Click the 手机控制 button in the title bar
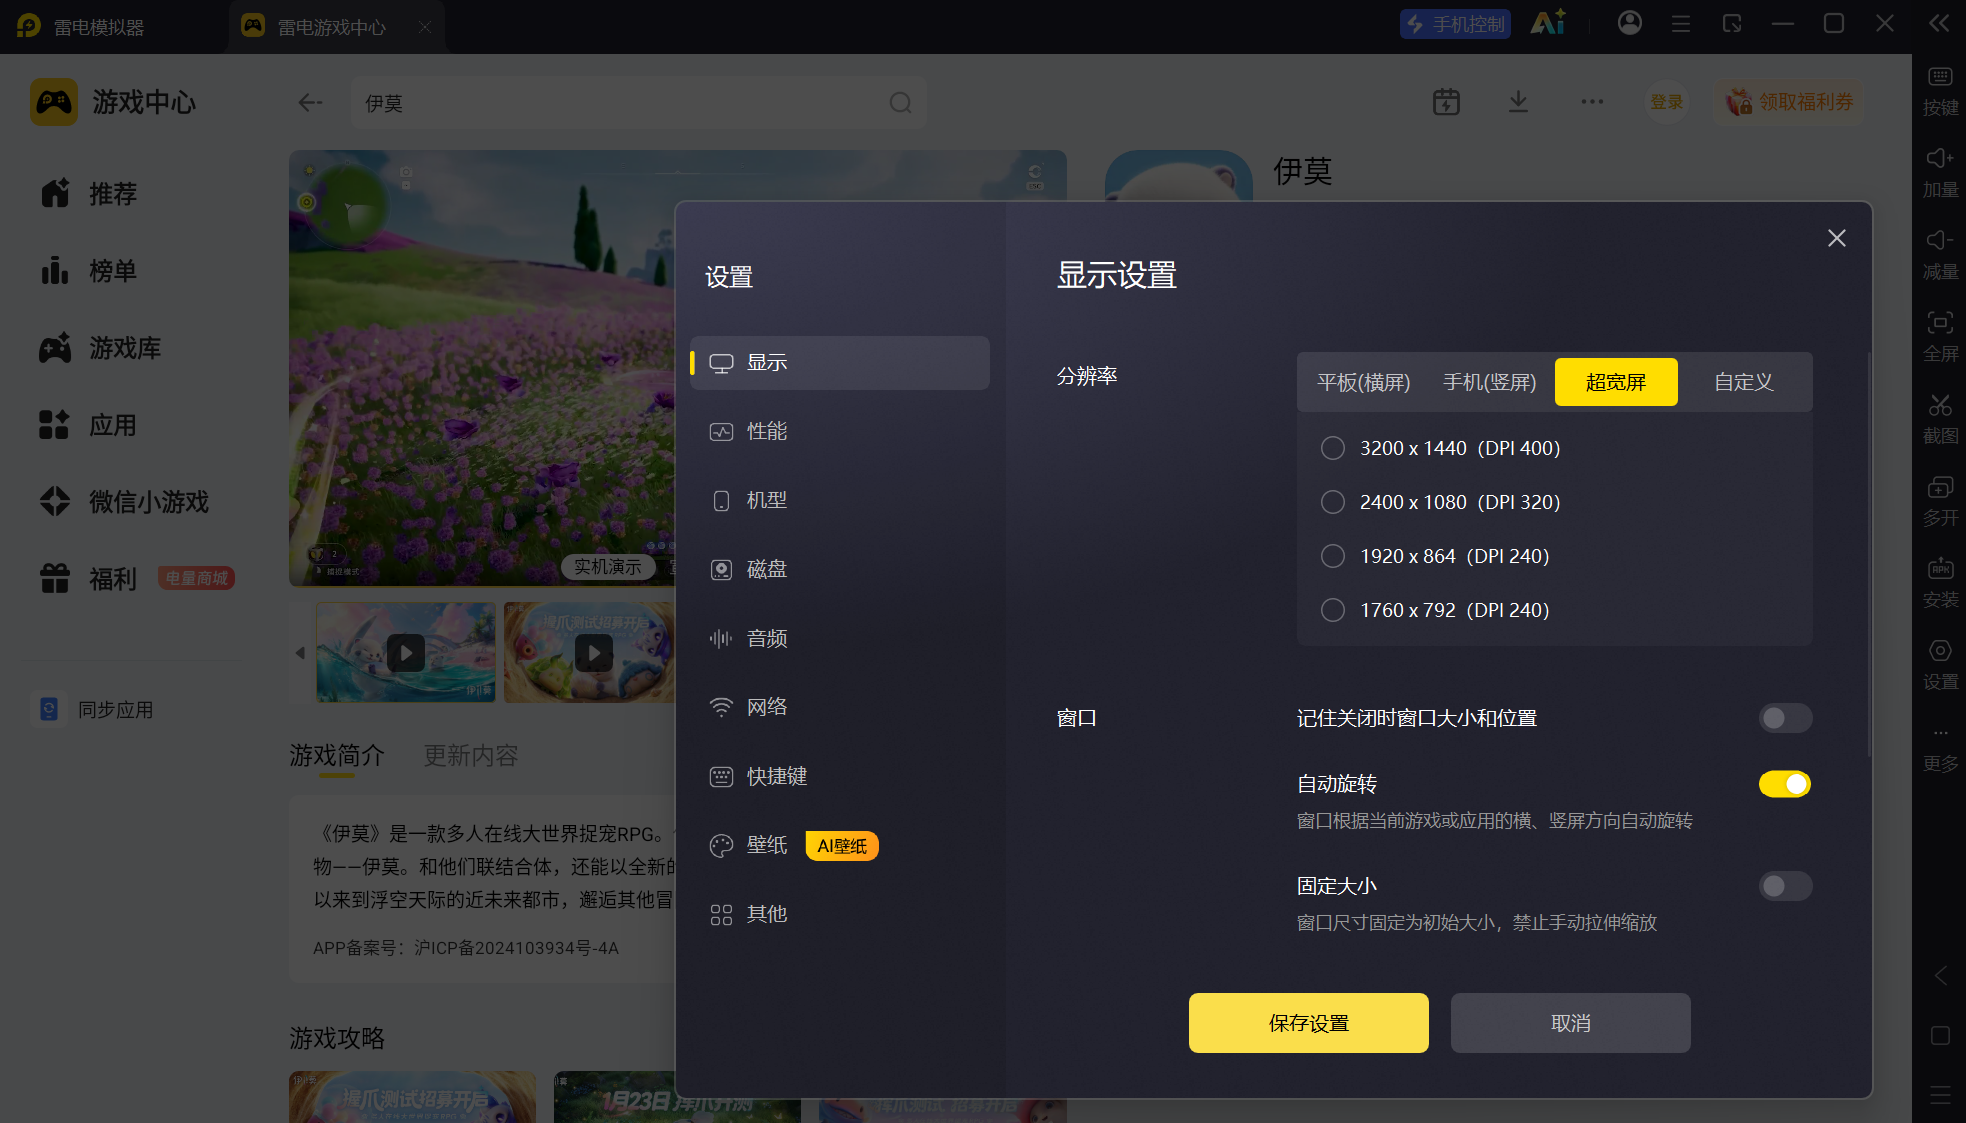 coord(1455,24)
